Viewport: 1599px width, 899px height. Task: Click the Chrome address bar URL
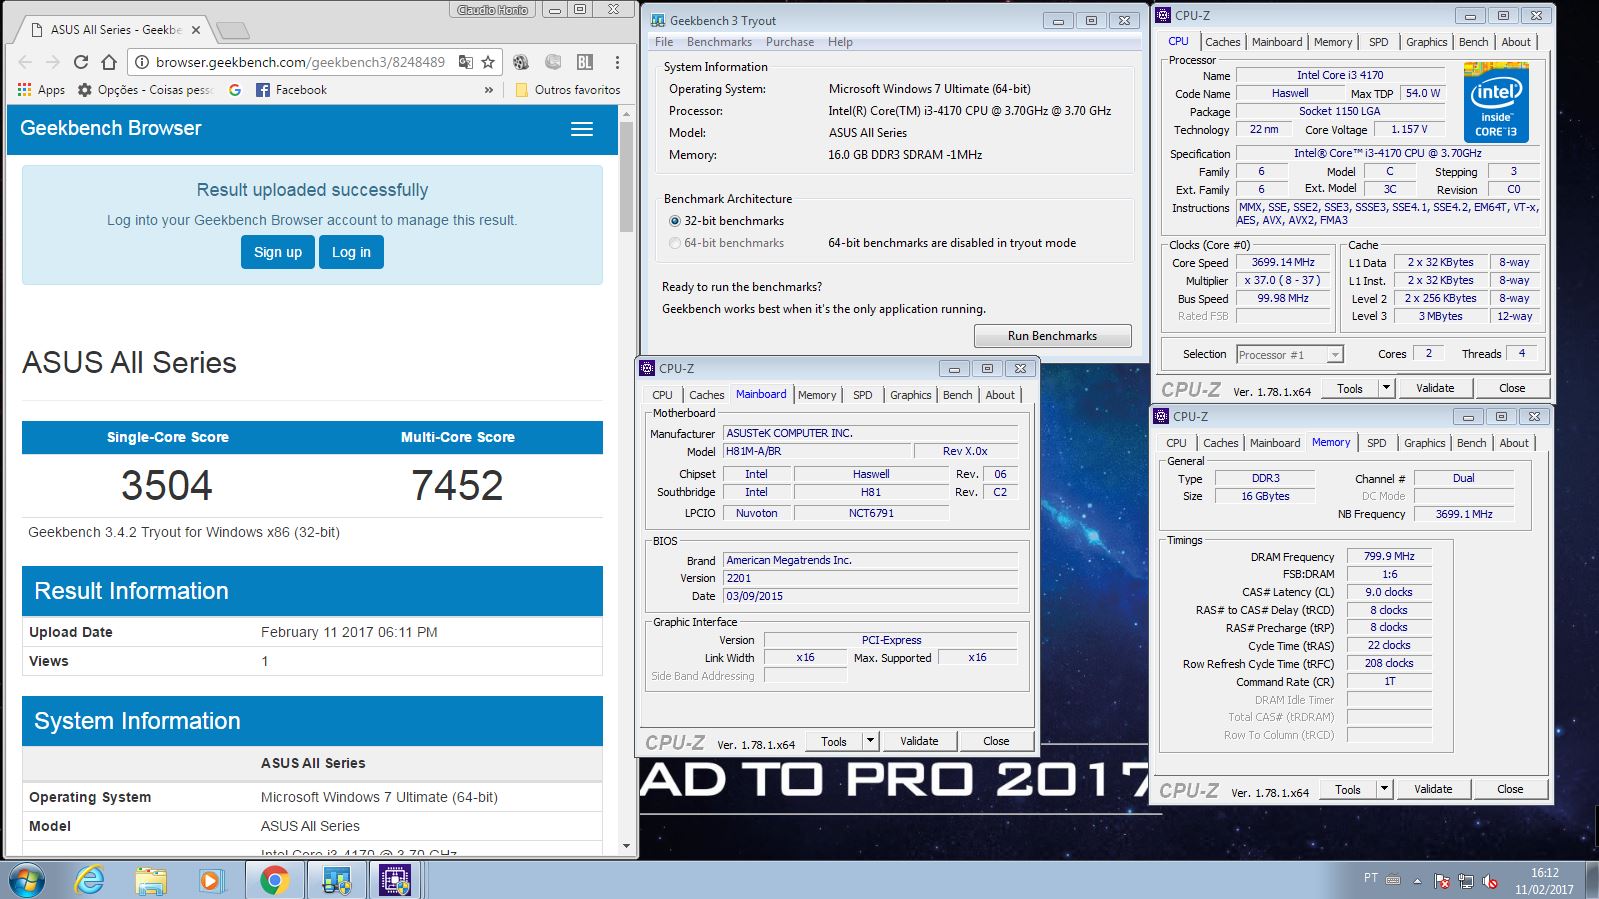(300, 62)
